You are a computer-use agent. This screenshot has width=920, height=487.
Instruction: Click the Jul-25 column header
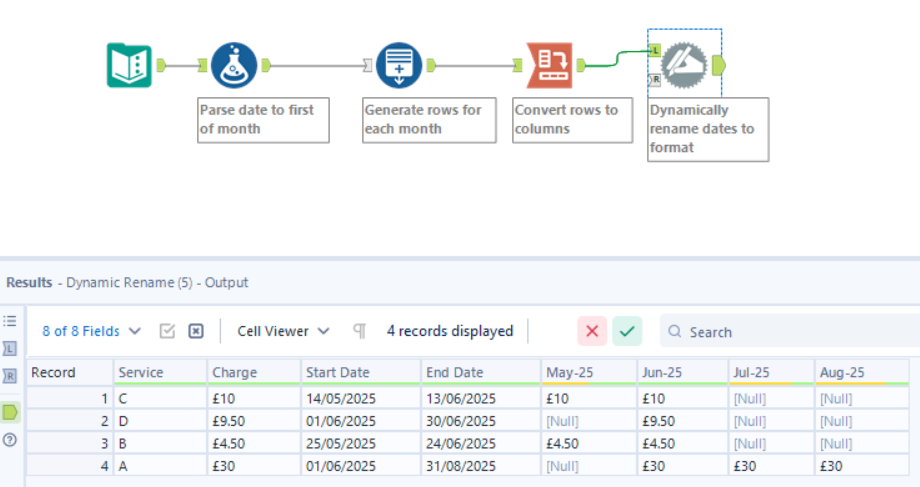tap(772, 373)
